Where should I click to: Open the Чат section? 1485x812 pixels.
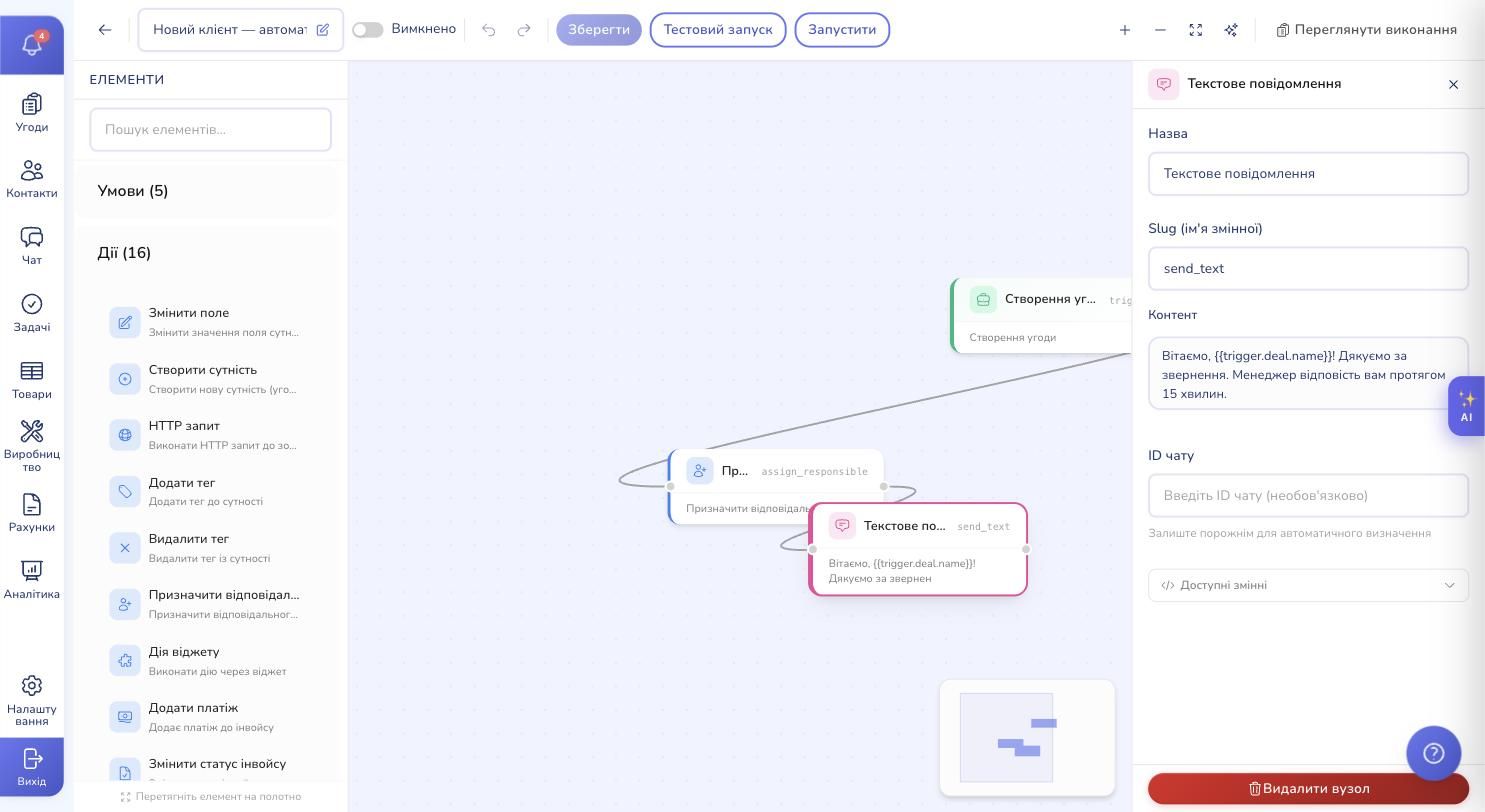32,246
